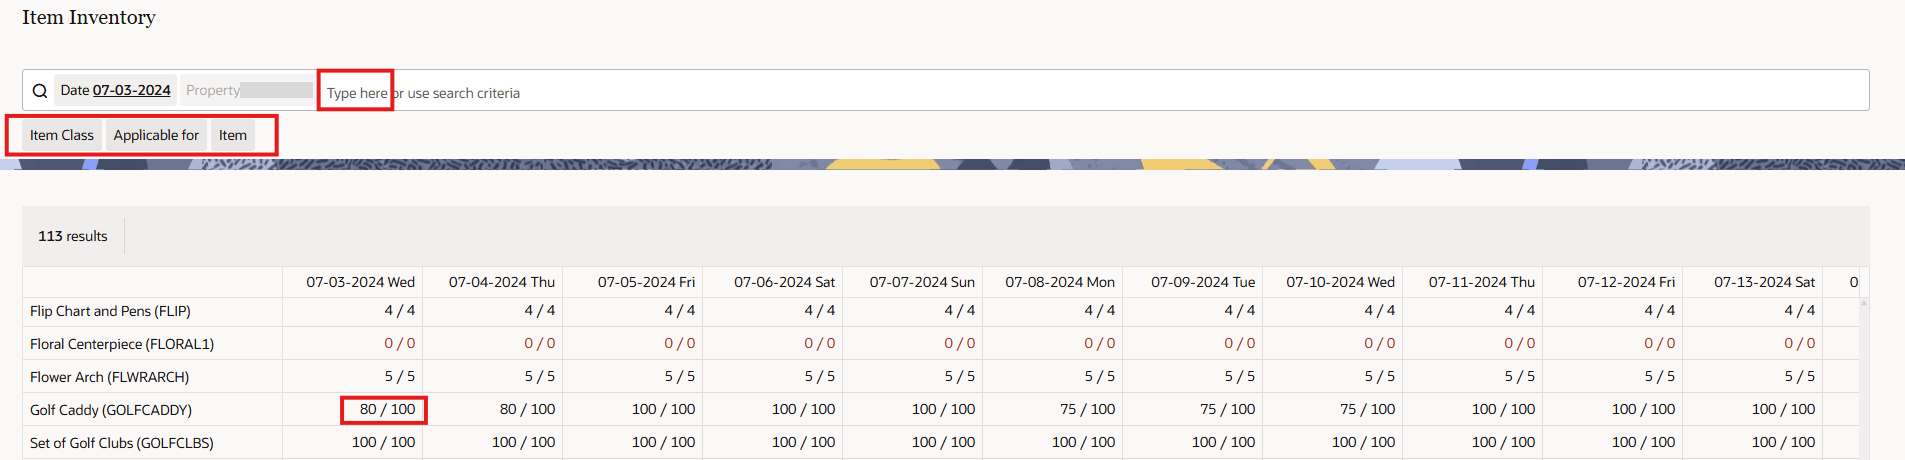Click Floral Centerpiece 0 / 0 on 07-03-2024
Viewport: 1905px width, 460px height.
(400, 343)
